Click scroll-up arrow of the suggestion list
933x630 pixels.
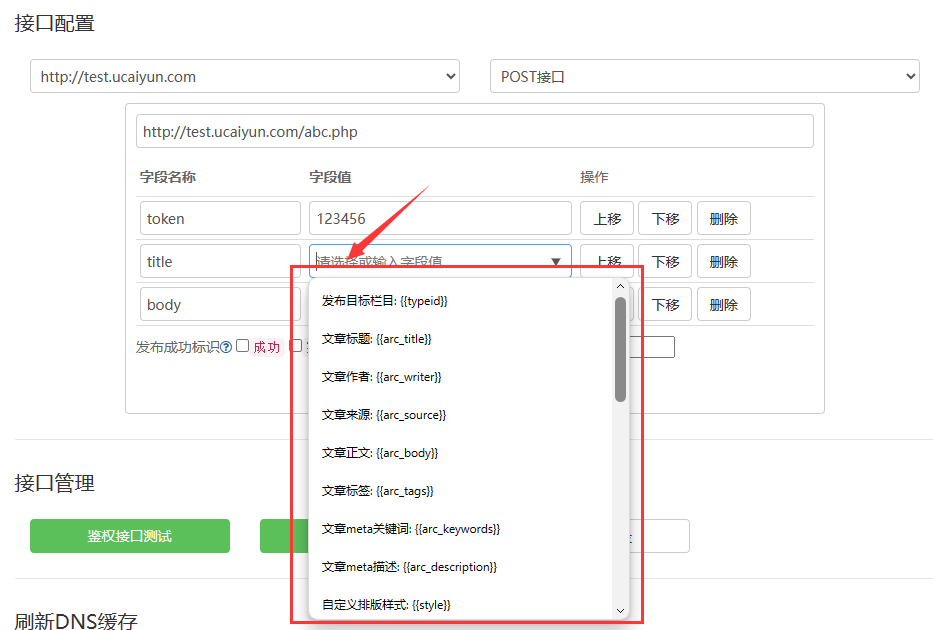[620, 287]
